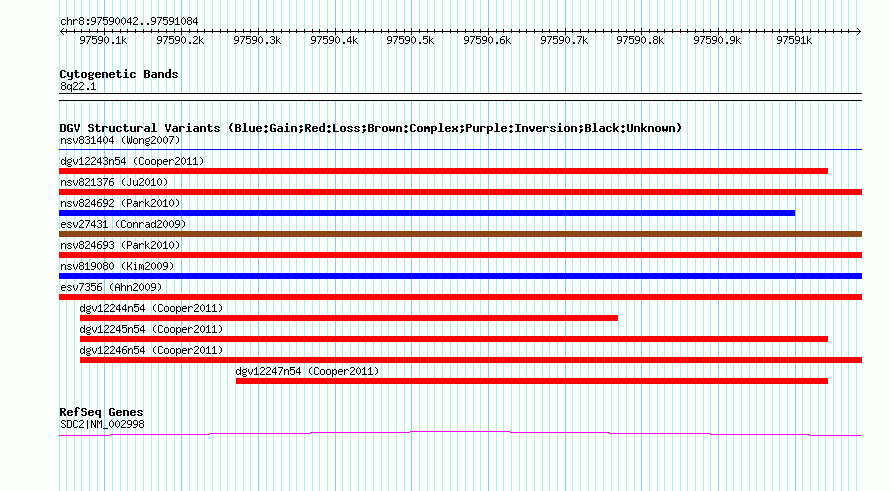Select the dgv12243n54 (Cooper2011) red loss bar

coord(443,171)
